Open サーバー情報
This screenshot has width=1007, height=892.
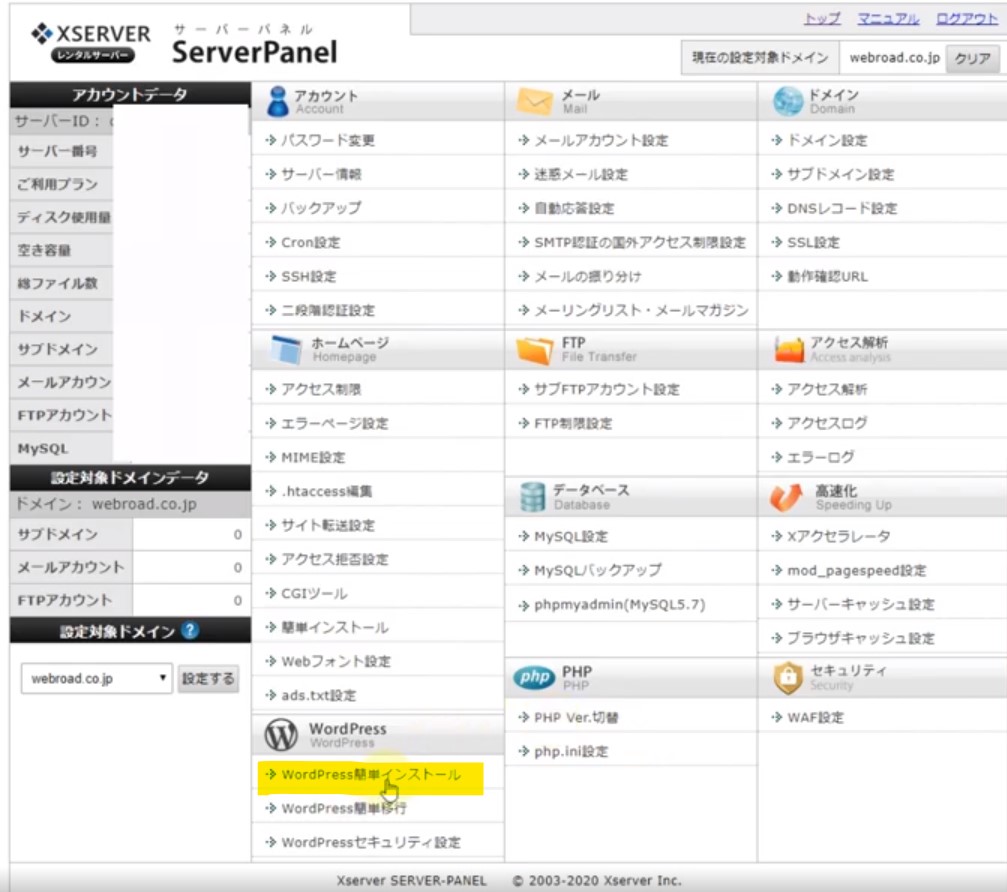point(320,174)
